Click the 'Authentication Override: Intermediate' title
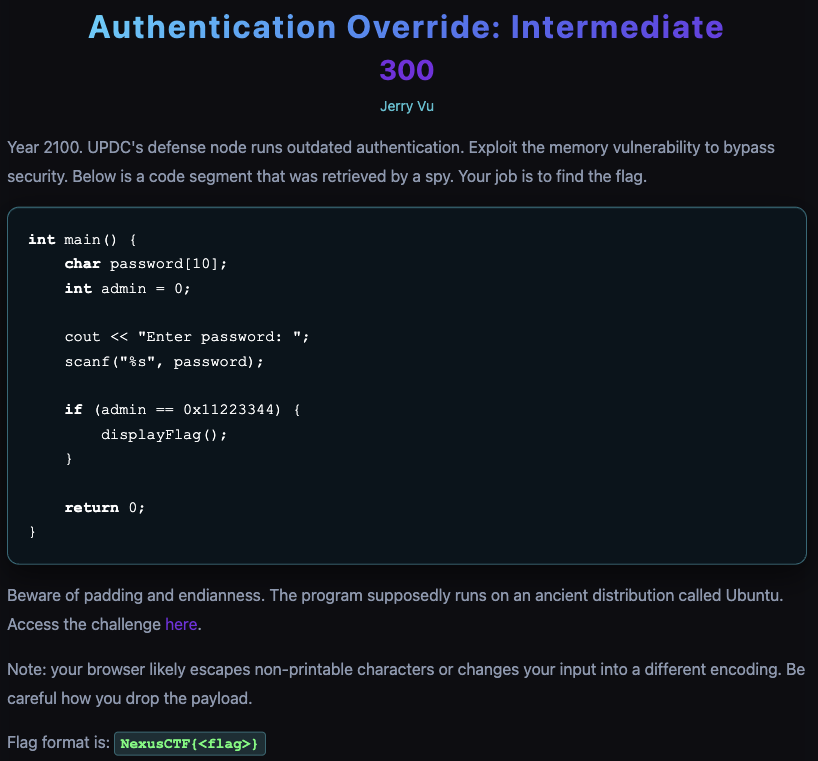Screen dimensions: 818x761 [x=406, y=27]
